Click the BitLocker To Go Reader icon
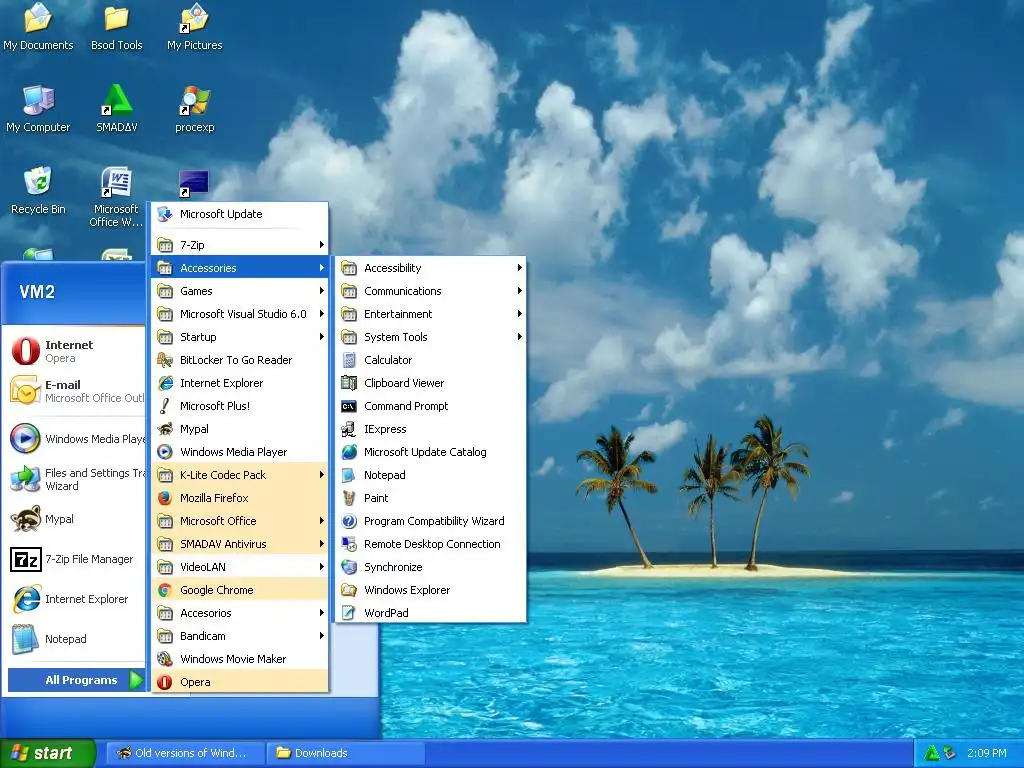The image size is (1024, 768). [165, 360]
